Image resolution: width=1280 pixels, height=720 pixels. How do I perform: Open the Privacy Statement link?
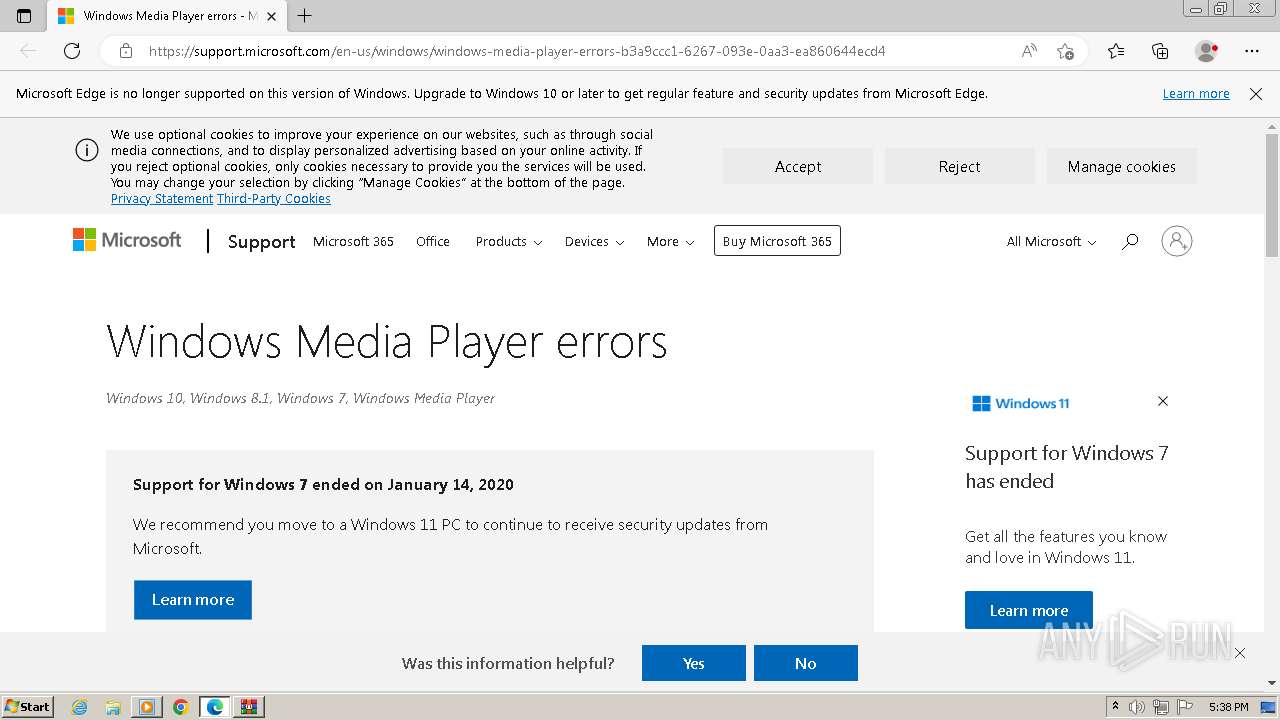pyautogui.click(x=162, y=199)
